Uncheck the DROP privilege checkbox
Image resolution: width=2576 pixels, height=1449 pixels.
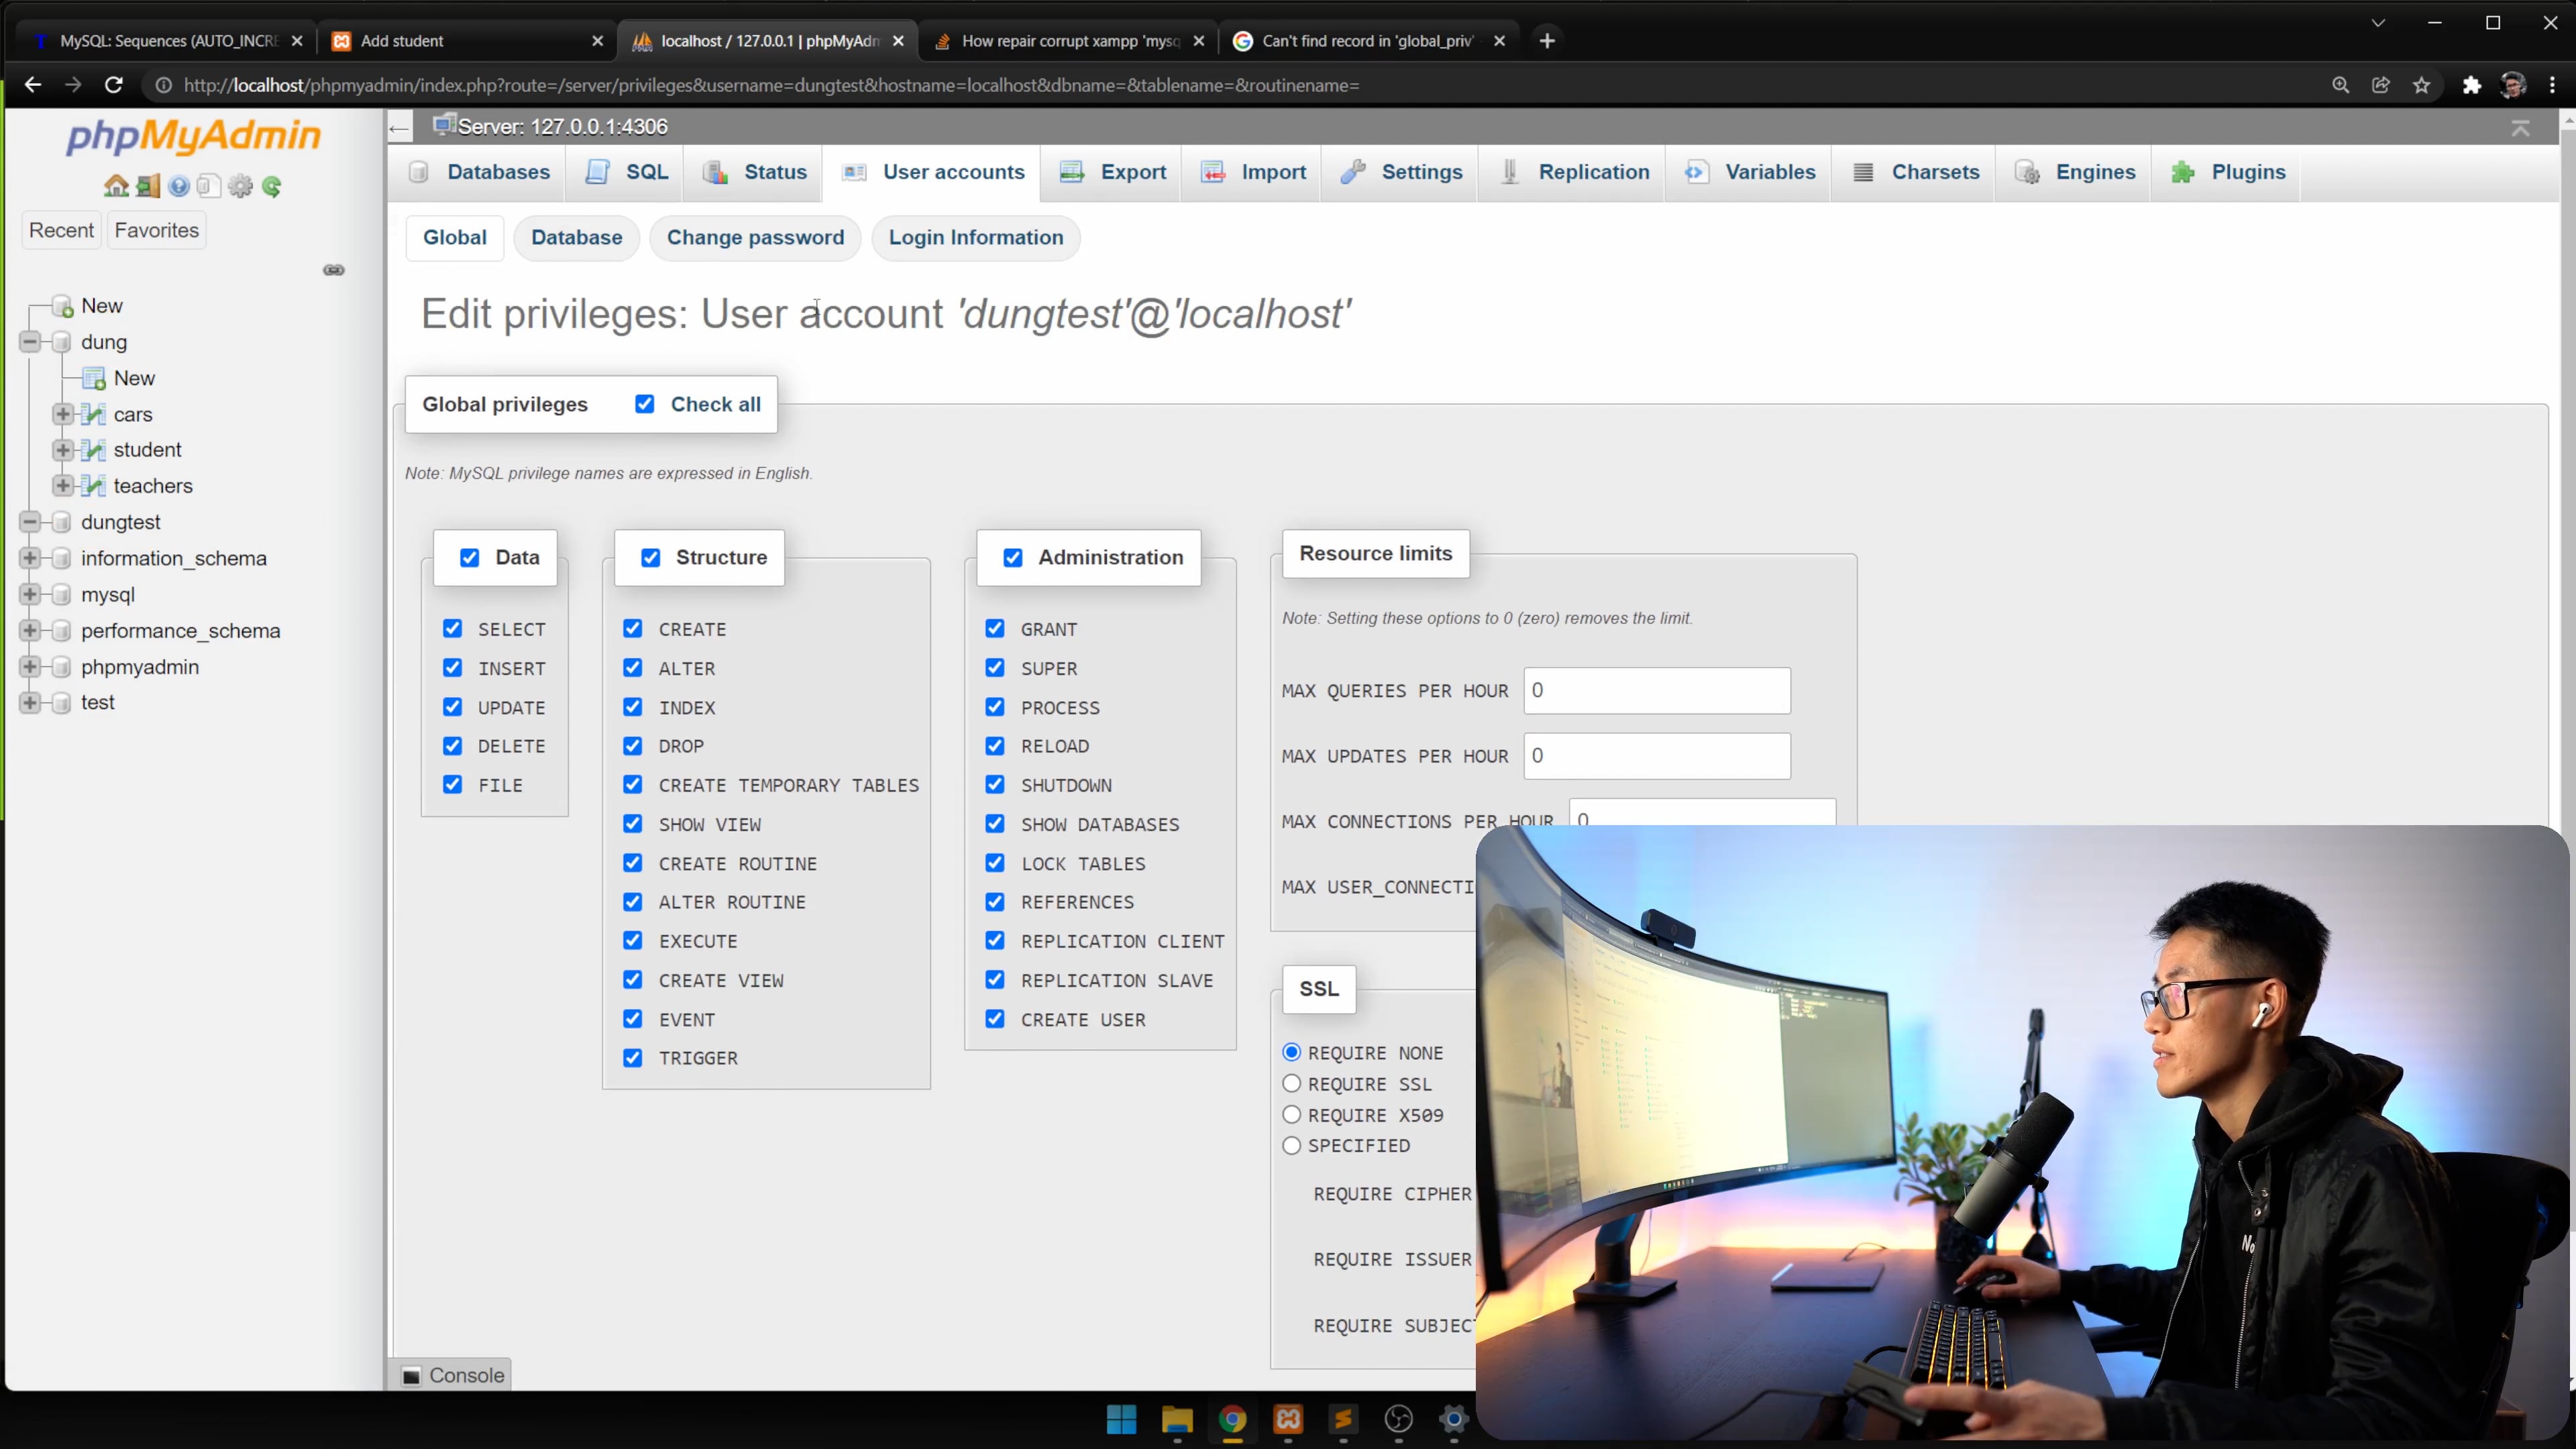[x=632, y=746]
